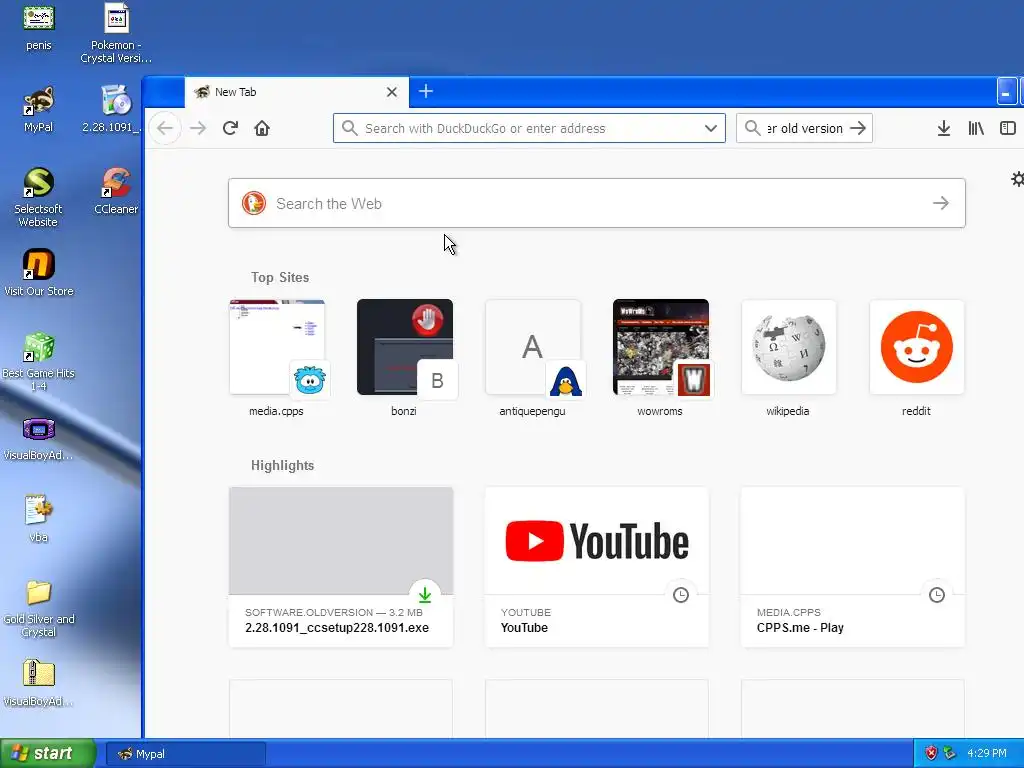
Task: Expand the address bar history dropdown
Action: (711, 128)
